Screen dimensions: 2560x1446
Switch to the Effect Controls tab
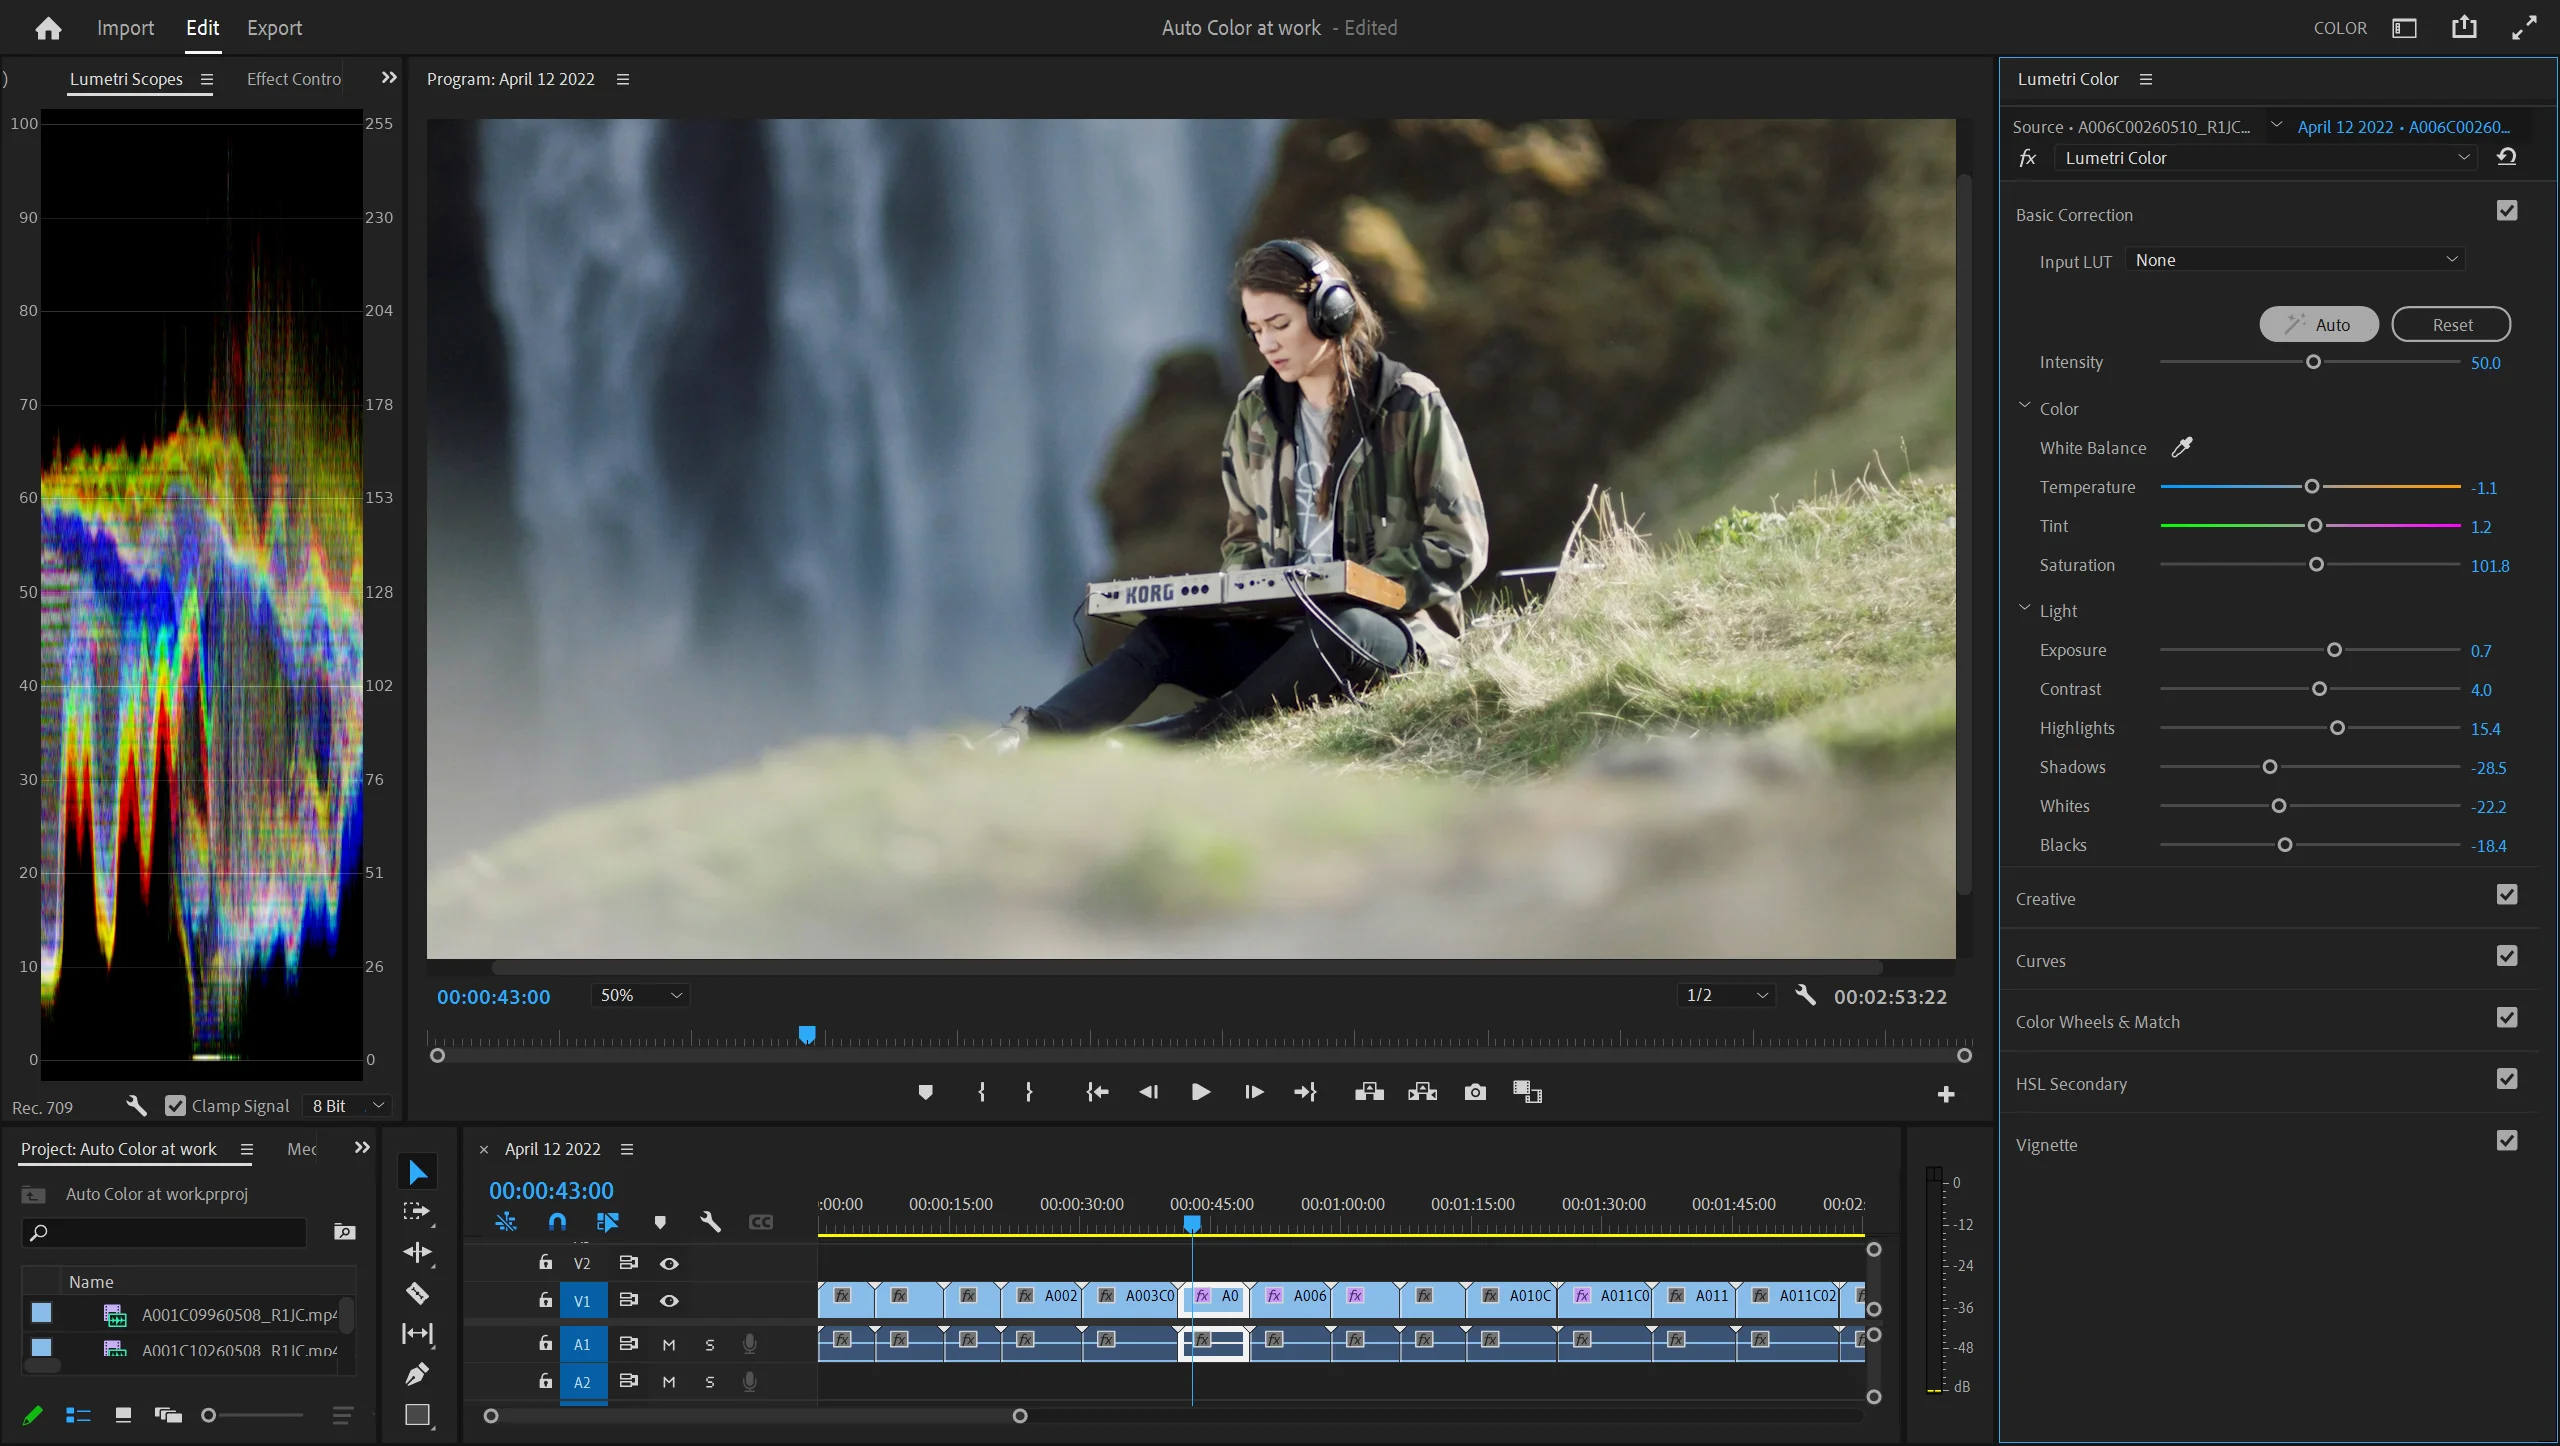coord(291,78)
